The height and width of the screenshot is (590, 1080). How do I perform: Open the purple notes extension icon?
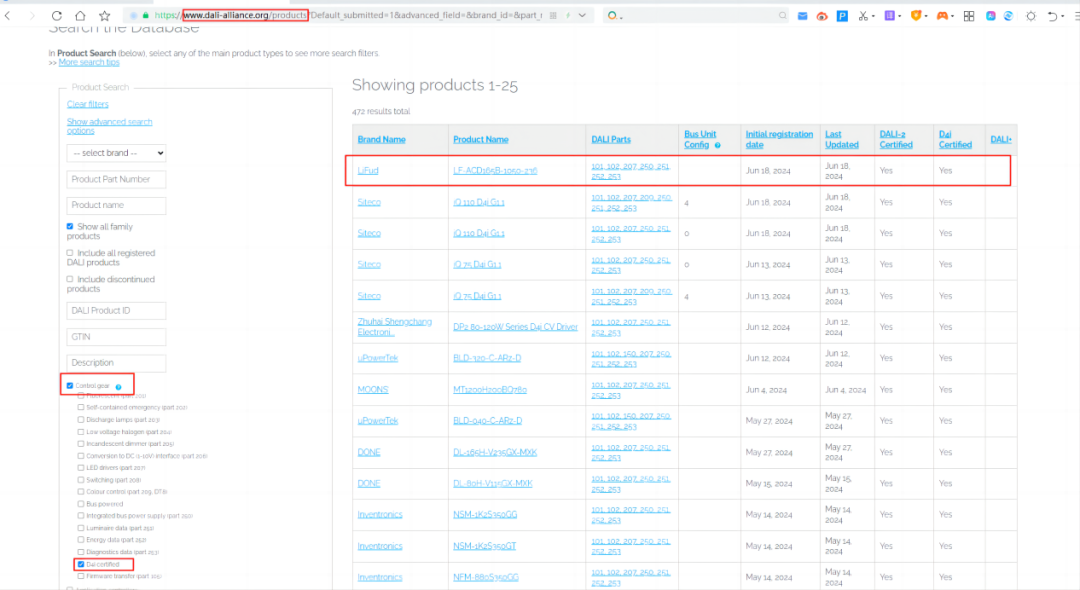889,16
